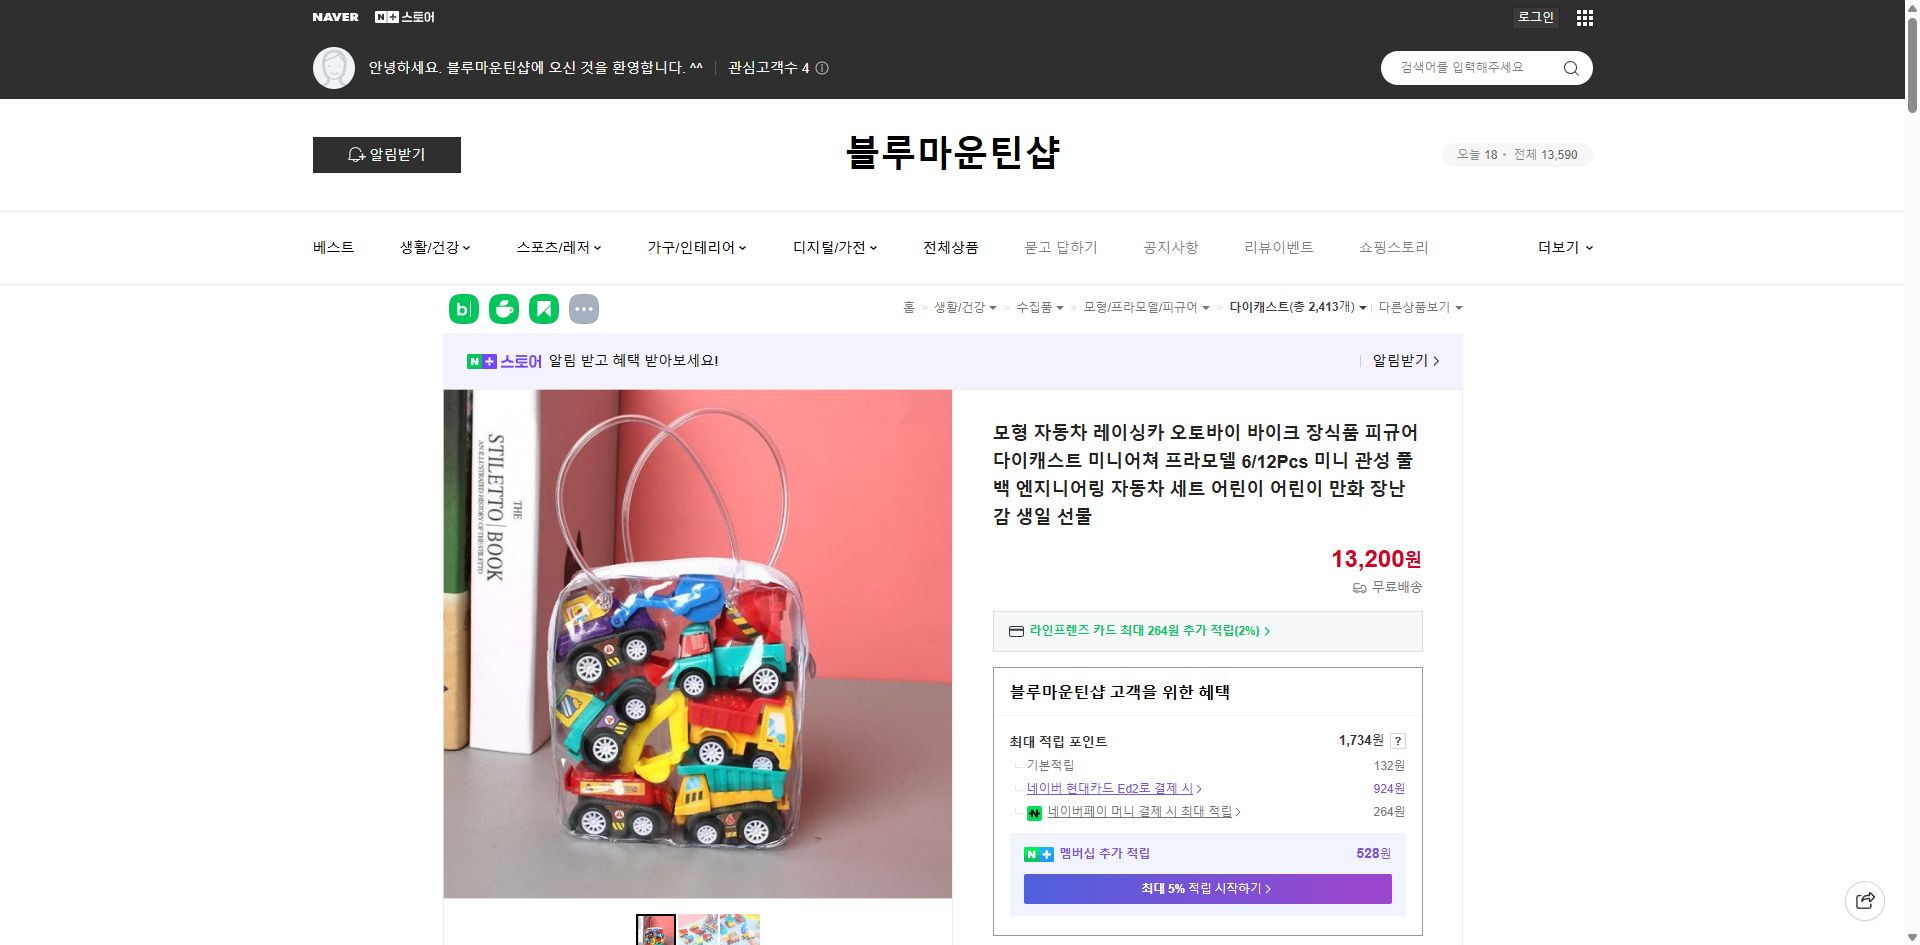Click the shop profile avatar
Screen dimensions: 1920x945
coord(334,67)
